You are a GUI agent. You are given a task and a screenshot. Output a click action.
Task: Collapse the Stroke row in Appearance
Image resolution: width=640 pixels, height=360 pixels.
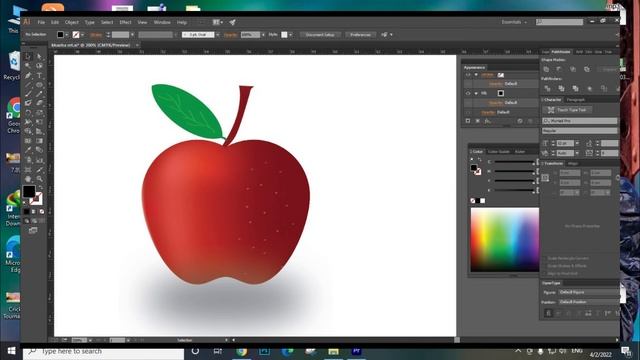coord(476,75)
